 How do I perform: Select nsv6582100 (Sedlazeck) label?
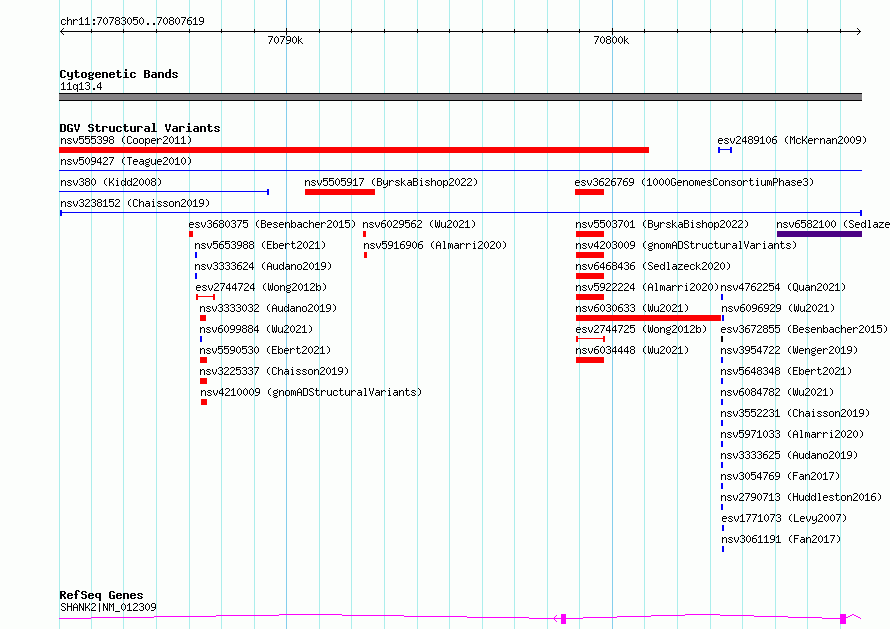tap(833, 224)
